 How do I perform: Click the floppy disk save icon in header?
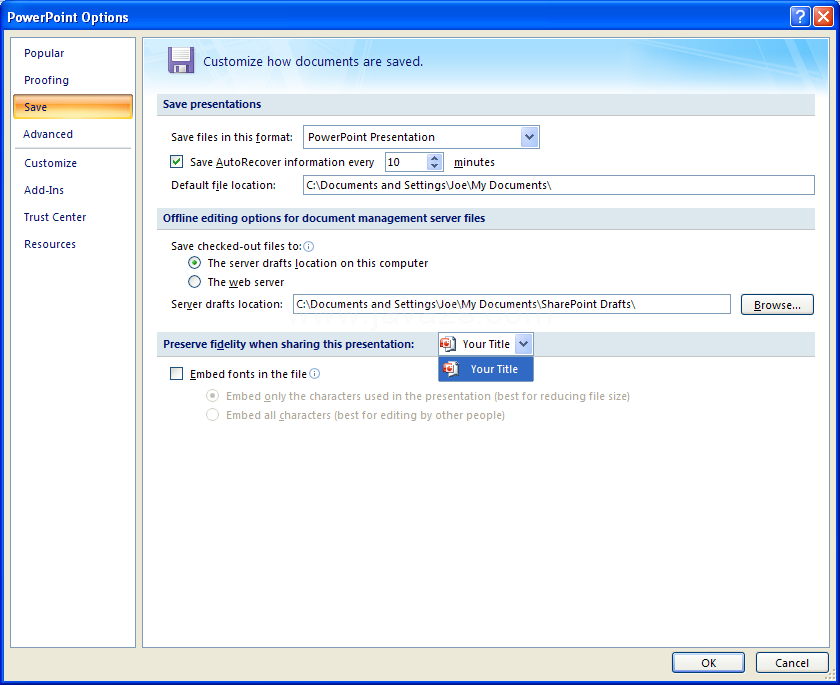coord(181,60)
